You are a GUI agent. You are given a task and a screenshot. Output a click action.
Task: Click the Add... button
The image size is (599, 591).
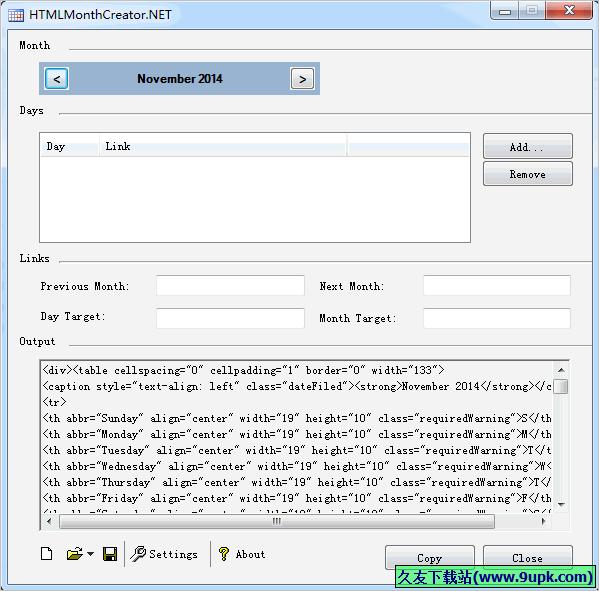528,146
